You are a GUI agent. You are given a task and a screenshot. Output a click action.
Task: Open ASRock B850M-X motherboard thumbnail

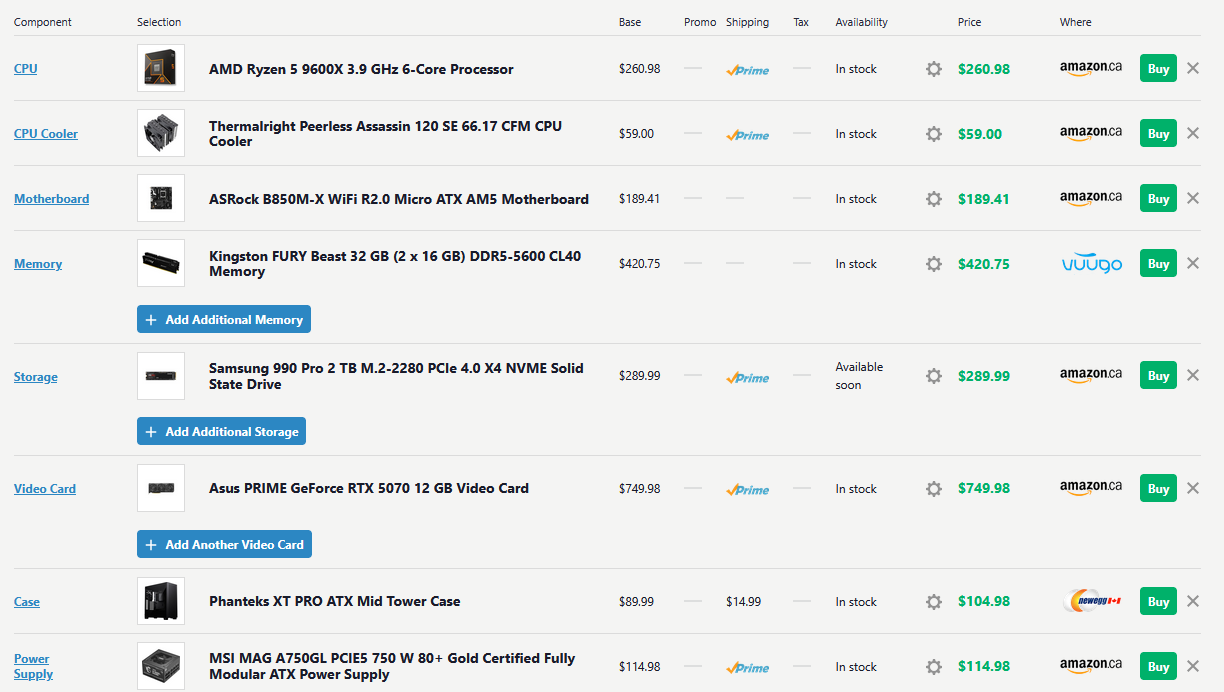click(x=161, y=198)
